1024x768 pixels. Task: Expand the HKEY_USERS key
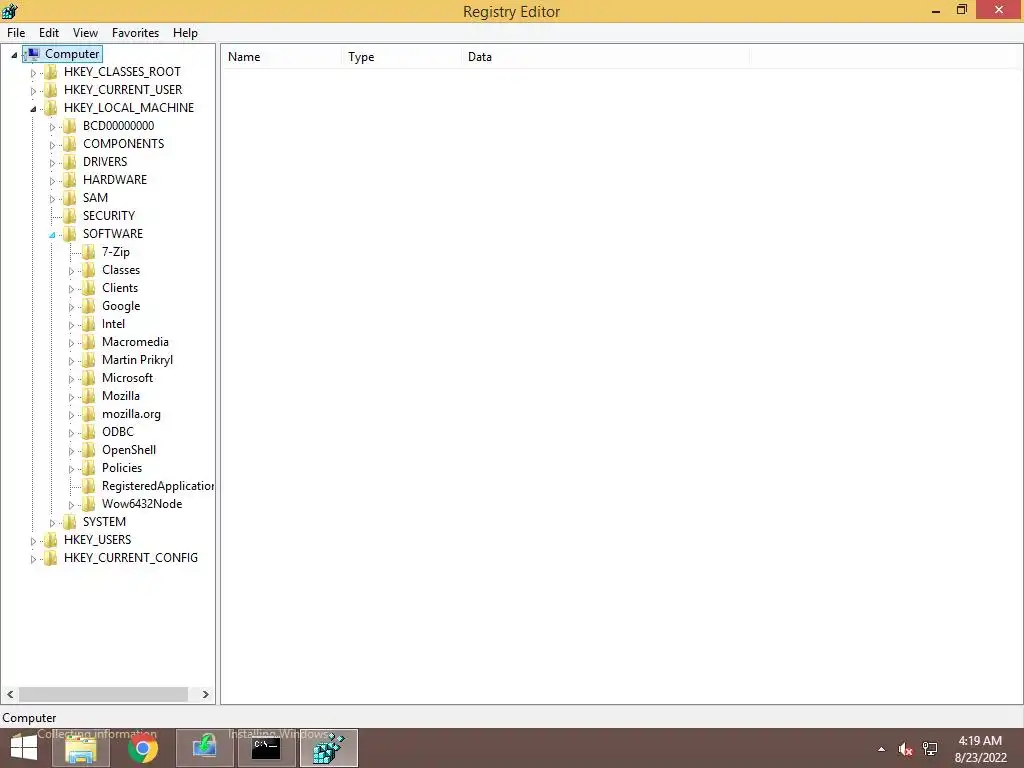point(33,541)
